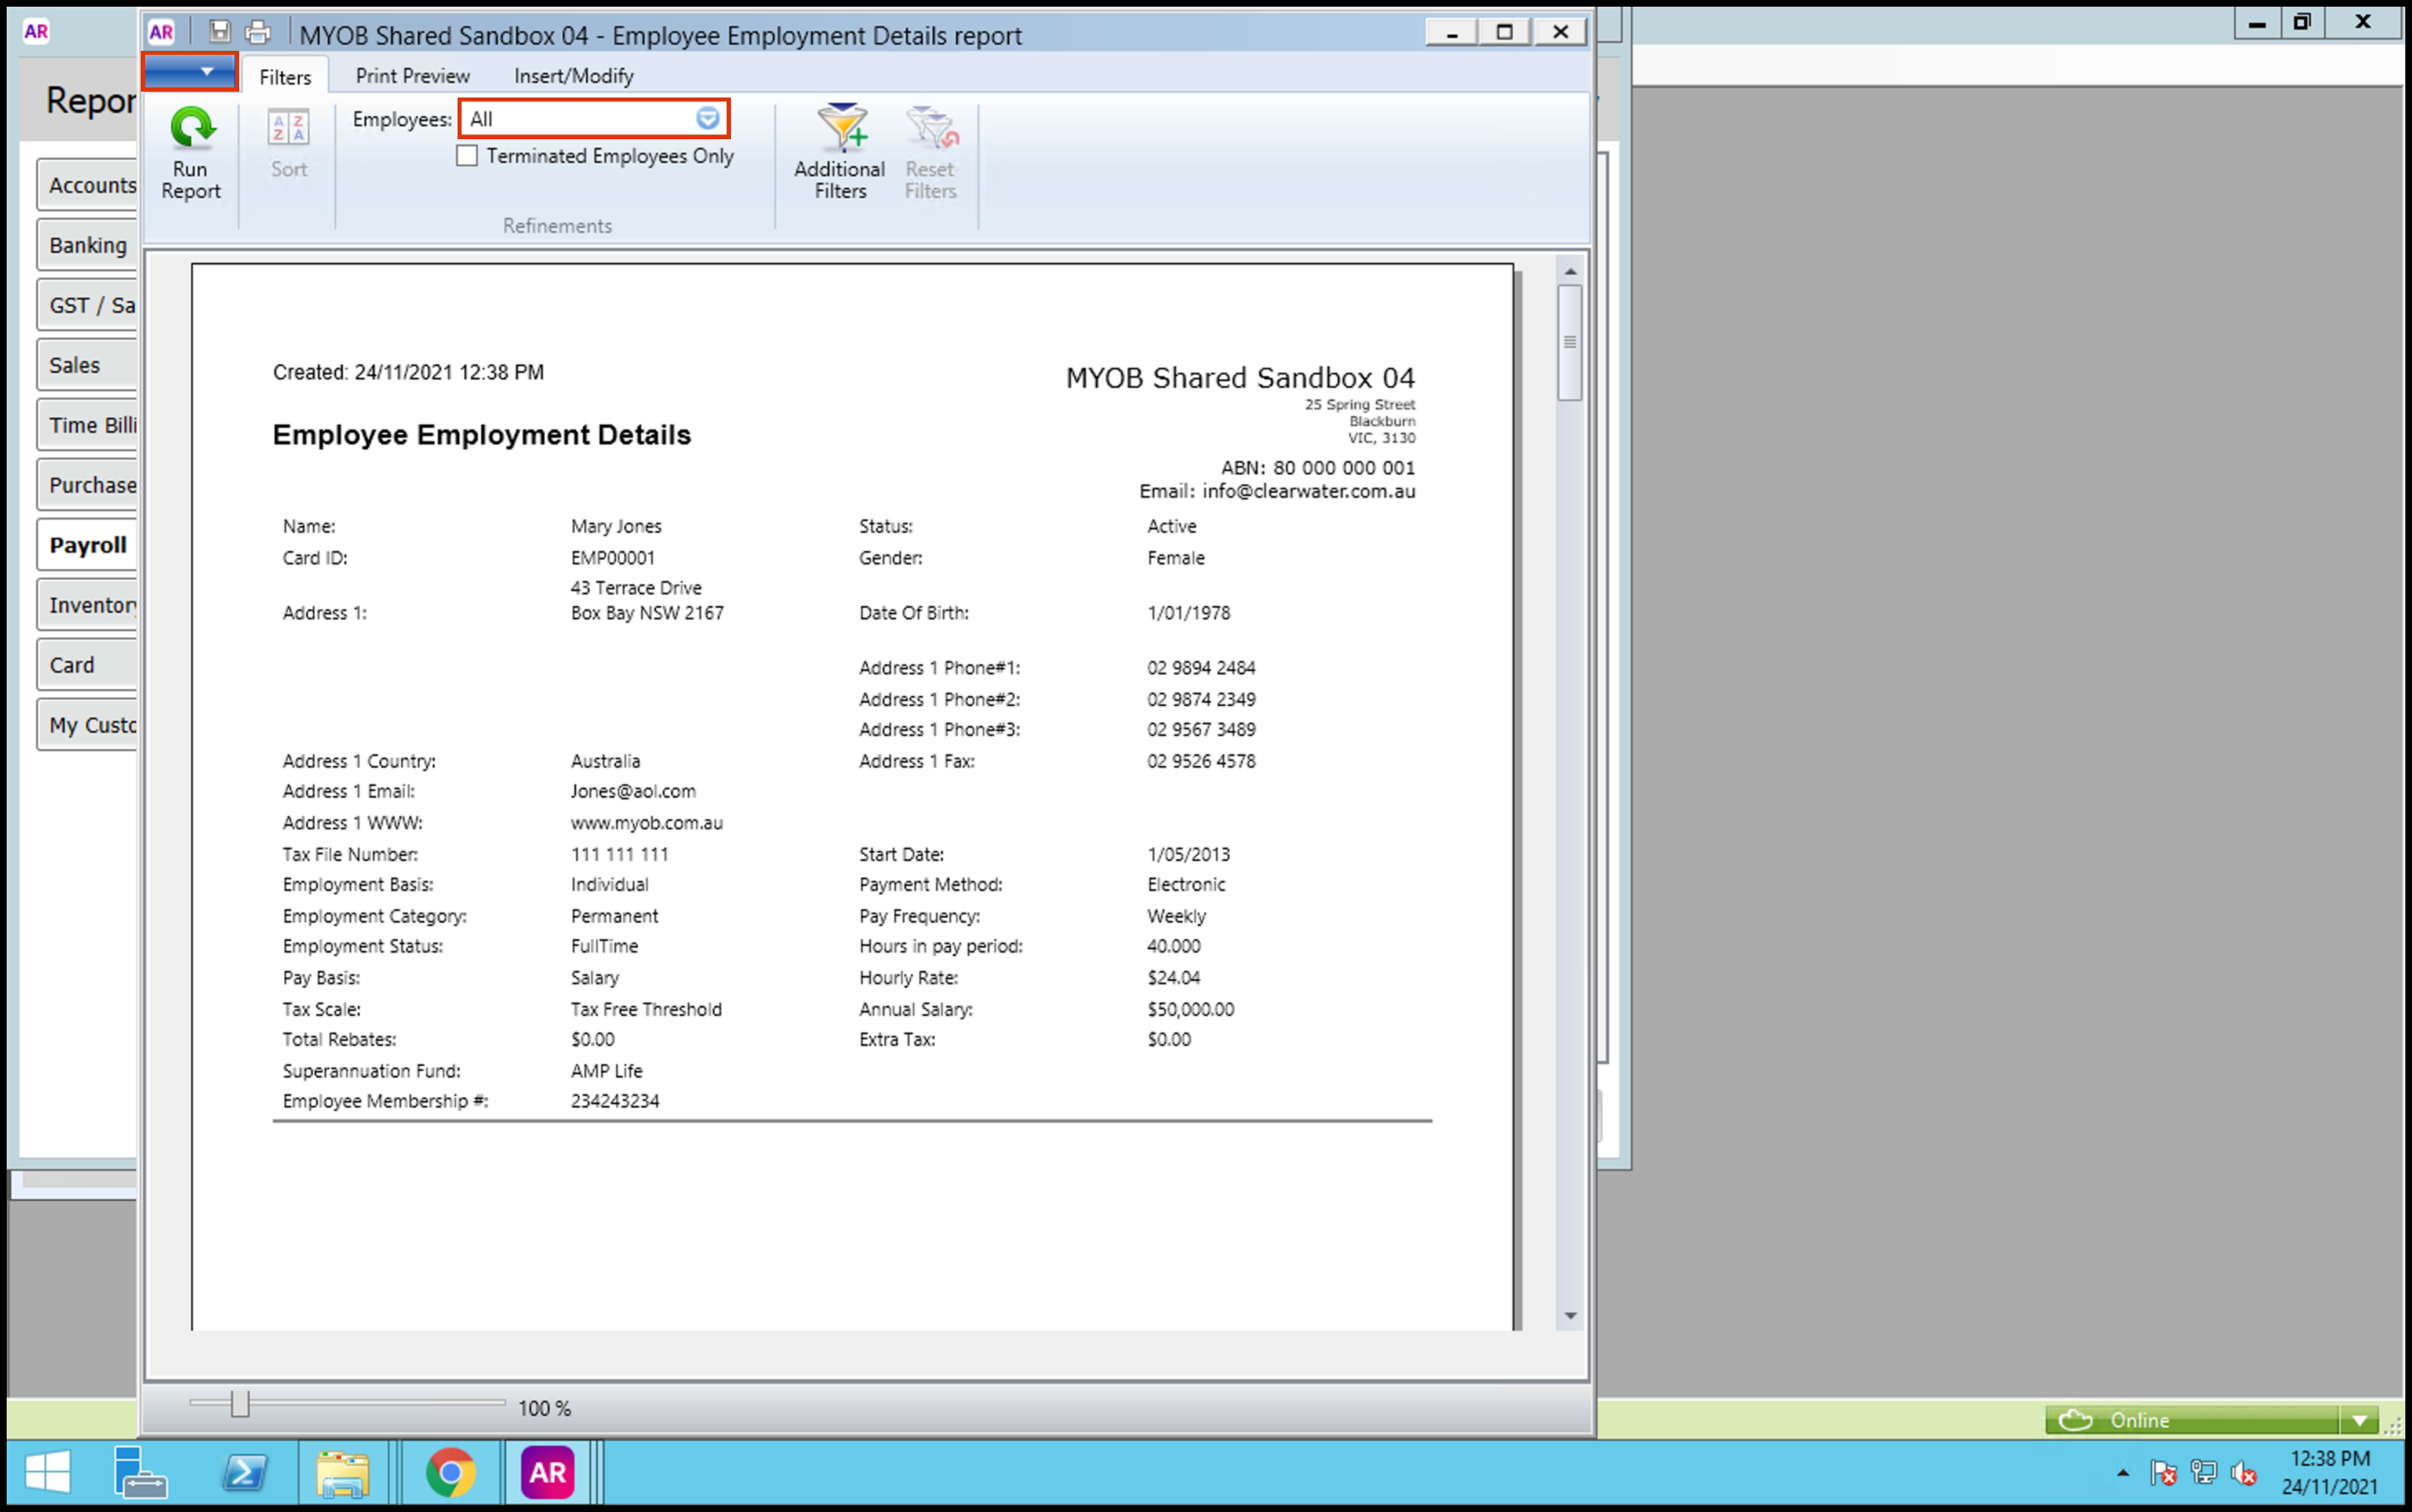Image resolution: width=2412 pixels, height=1512 pixels.
Task: Click the zoom slider handle
Action: 240,1404
